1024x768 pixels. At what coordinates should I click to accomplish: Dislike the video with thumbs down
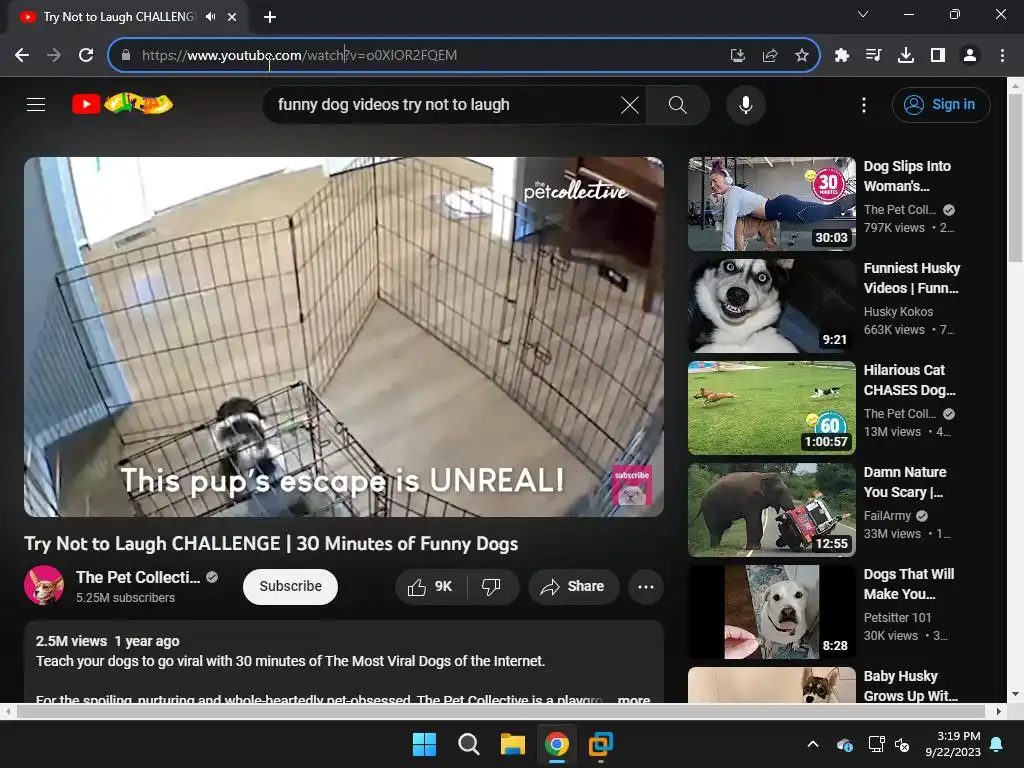492,586
